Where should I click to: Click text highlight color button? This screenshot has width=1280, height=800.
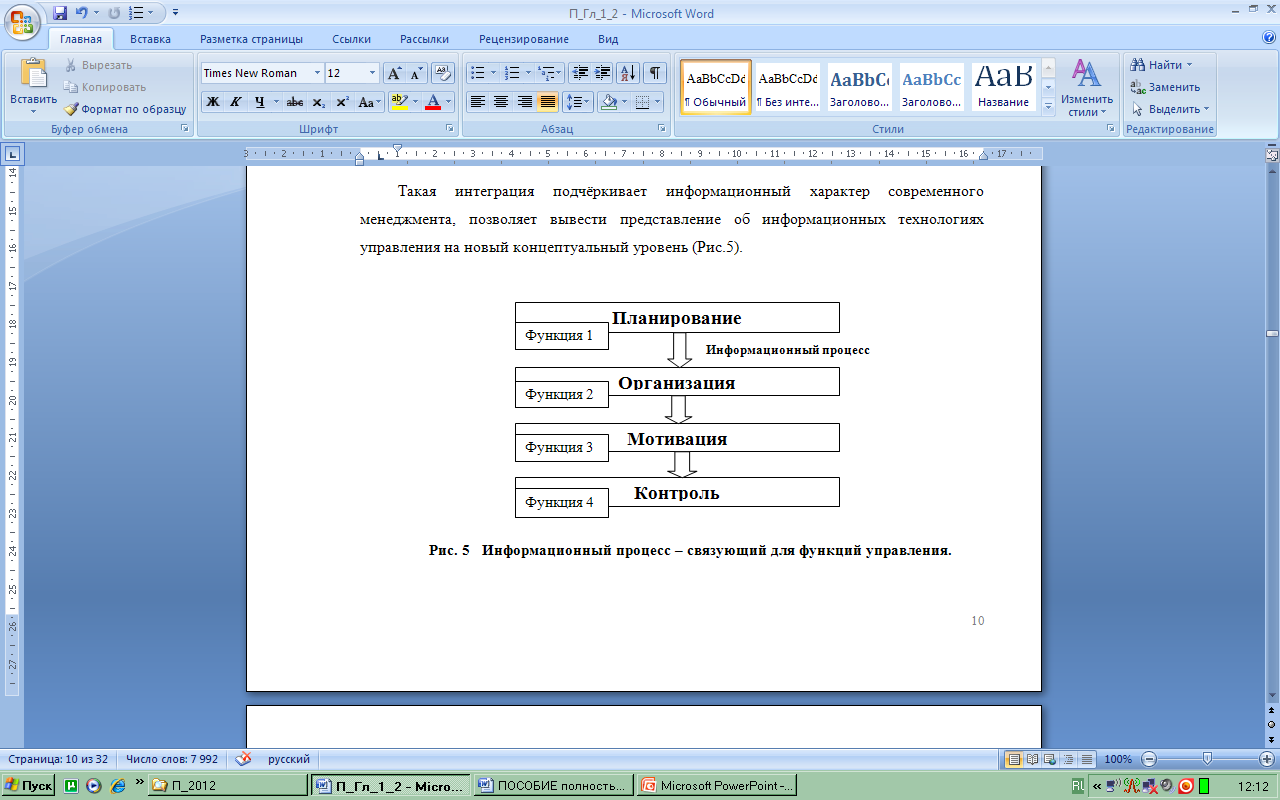pyautogui.click(x=398, y=102)
